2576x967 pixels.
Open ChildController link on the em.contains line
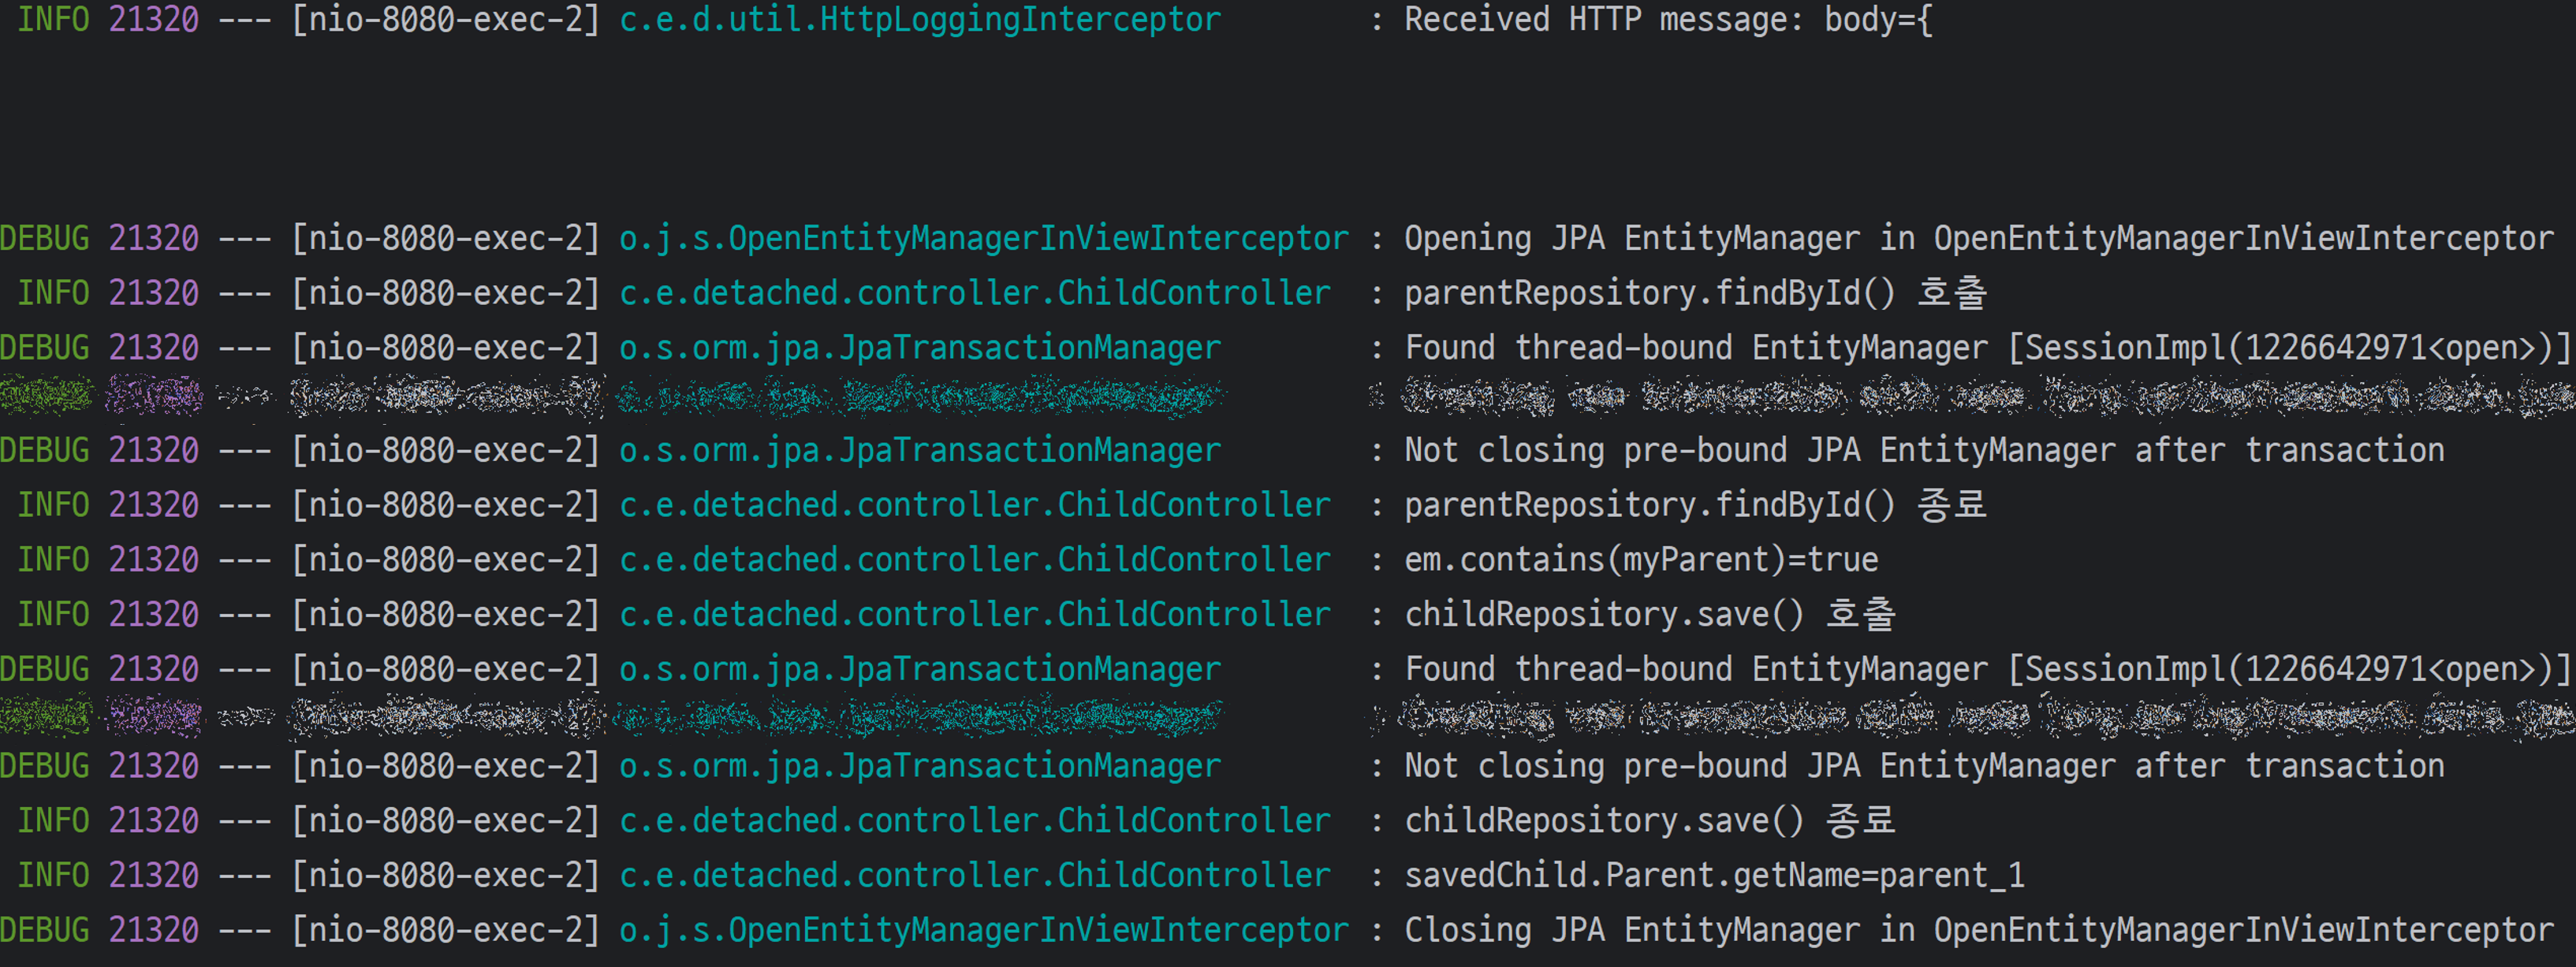[x=975, y=560]
